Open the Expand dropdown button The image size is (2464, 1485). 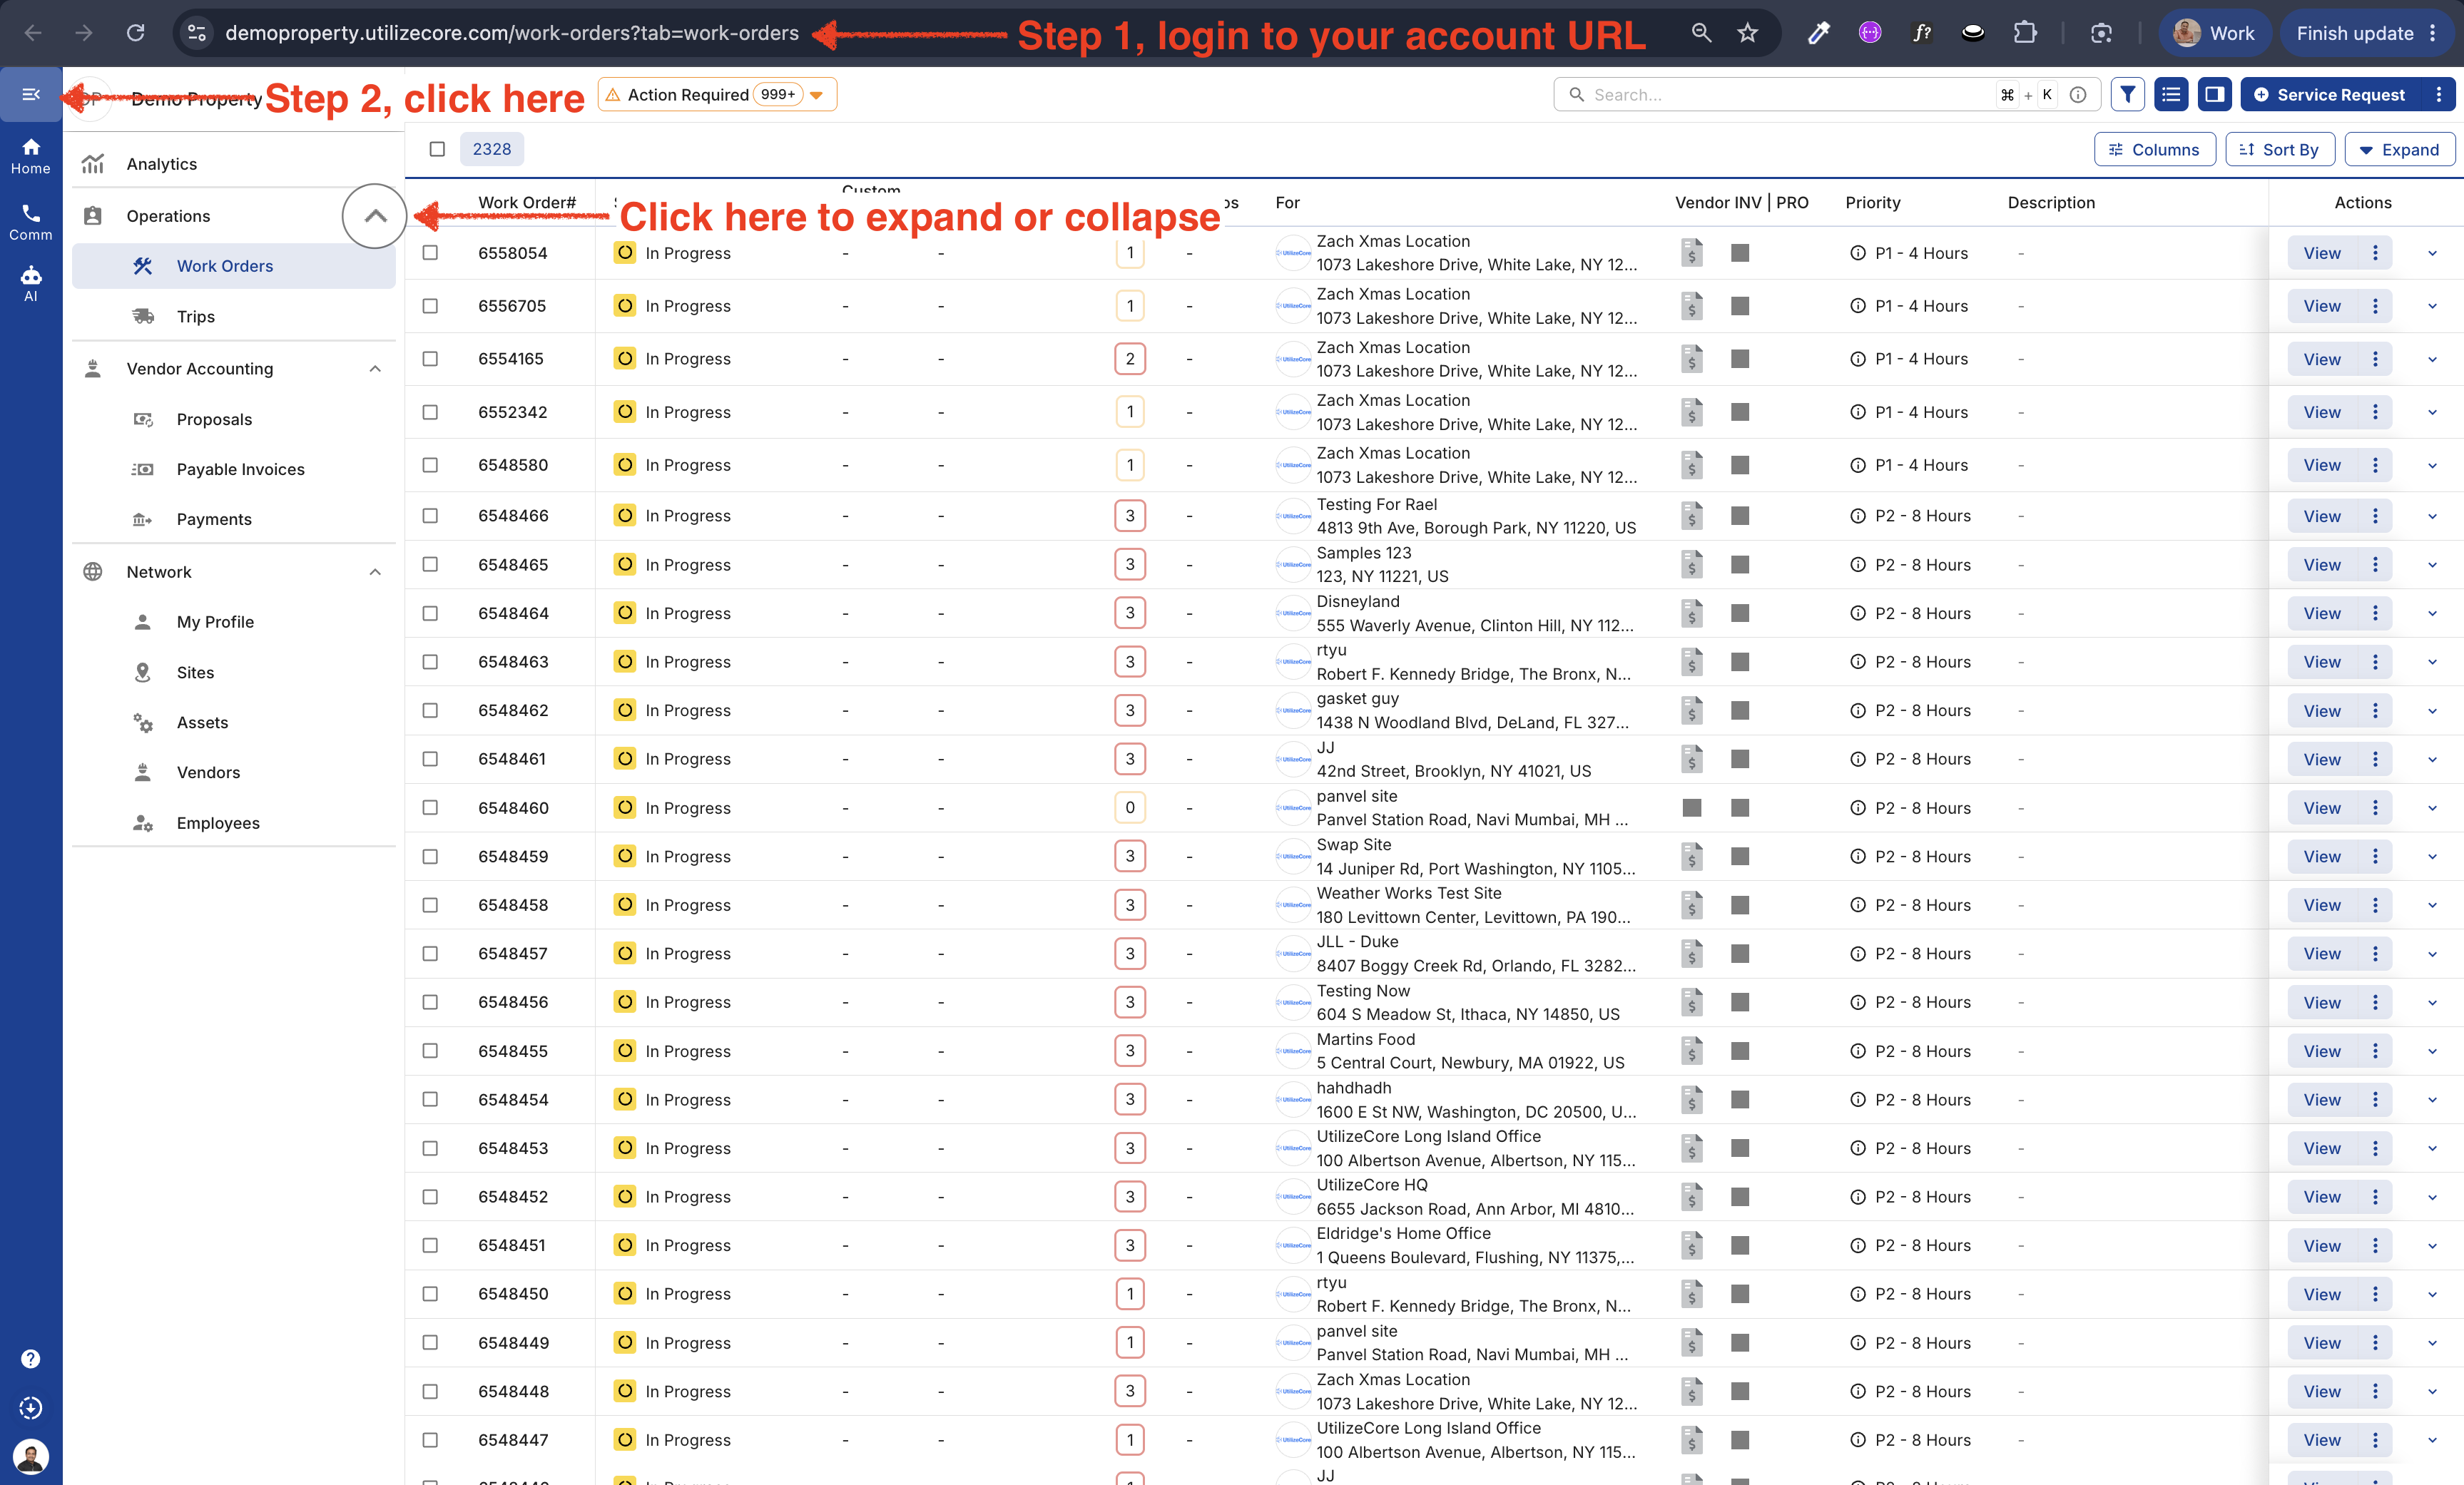tap(2399, 150)
